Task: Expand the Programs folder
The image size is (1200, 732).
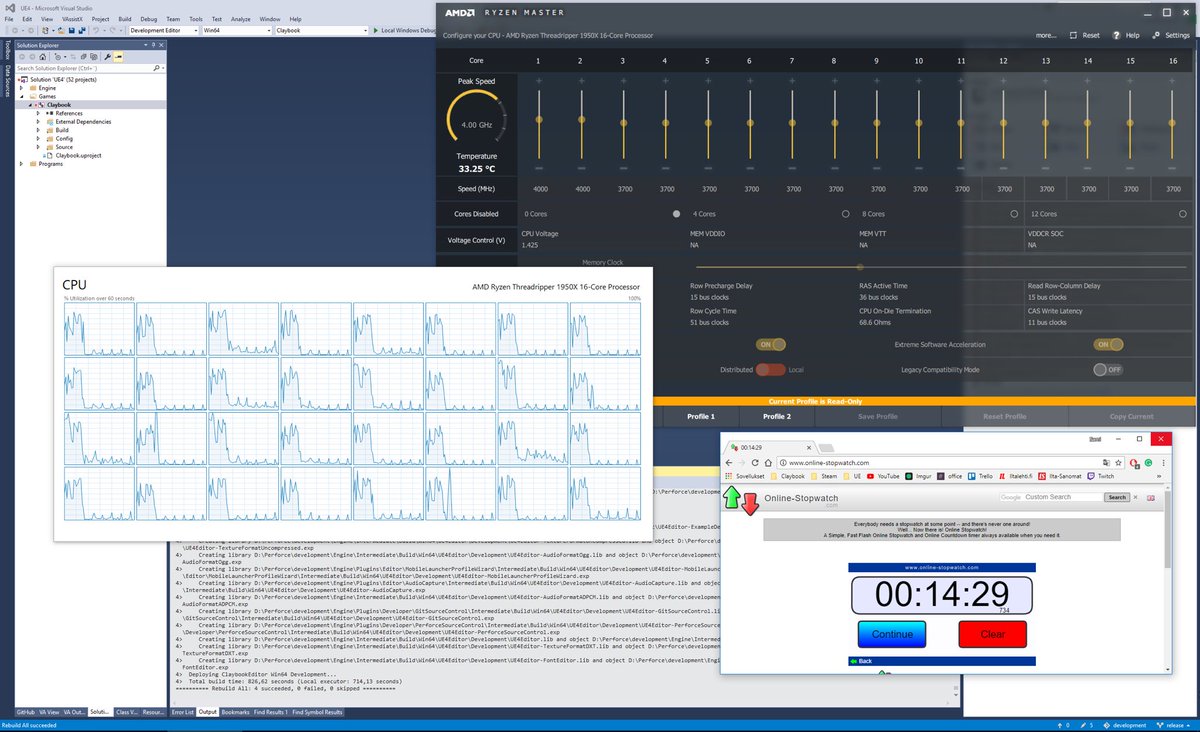Action: pyautogui.click(x=22, y=164)
